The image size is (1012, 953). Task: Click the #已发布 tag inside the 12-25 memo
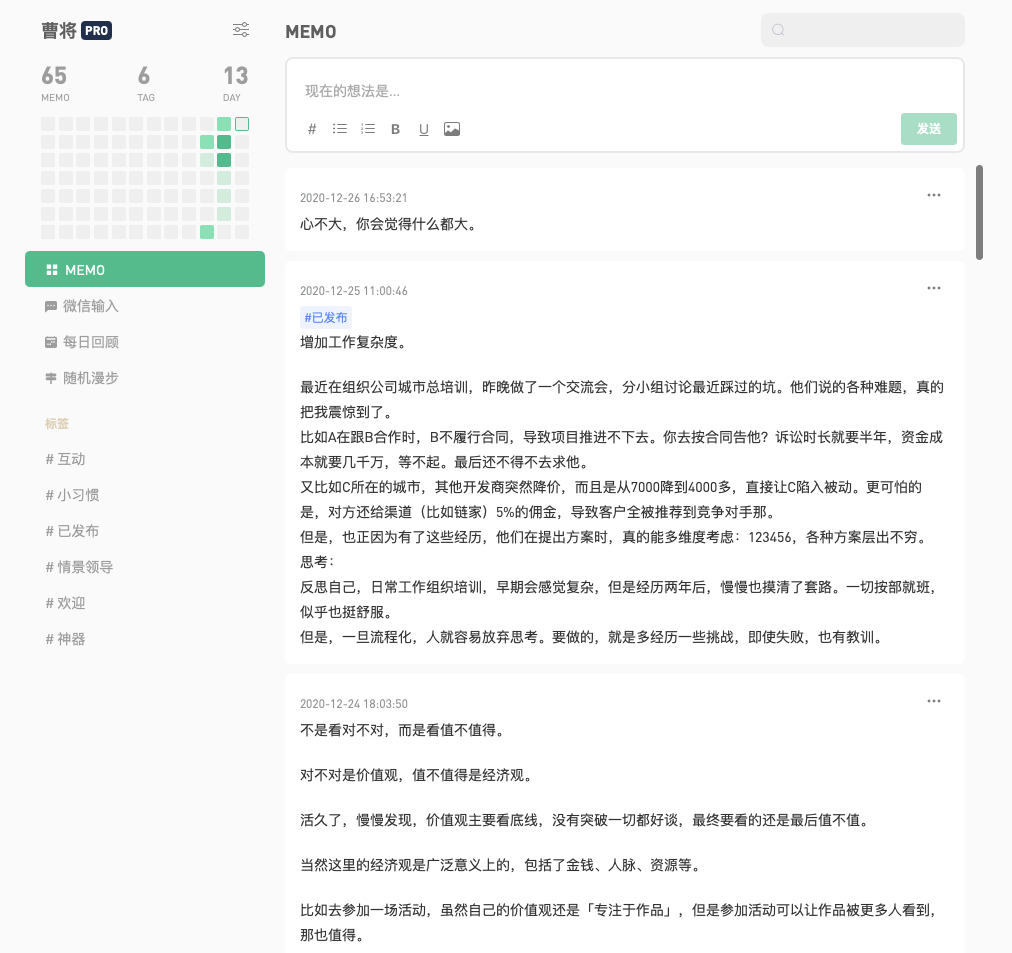(x=326, y=317)
